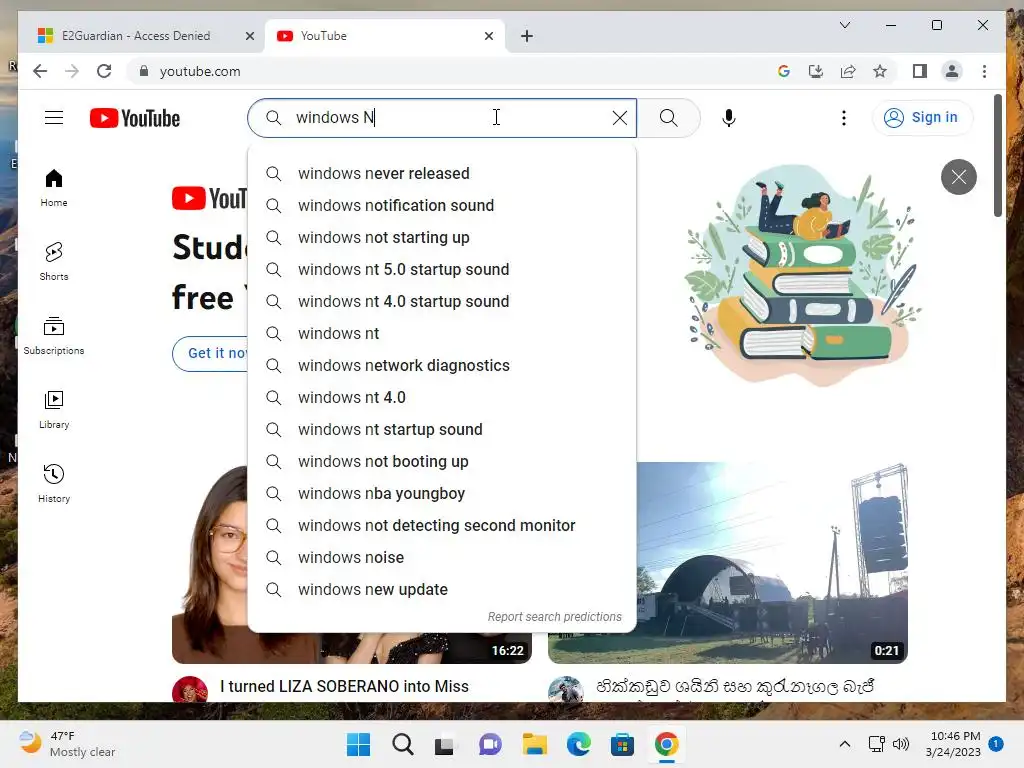1024x768 pixels.
Task: Reload the page in Chrome
Action: [104, 71]
